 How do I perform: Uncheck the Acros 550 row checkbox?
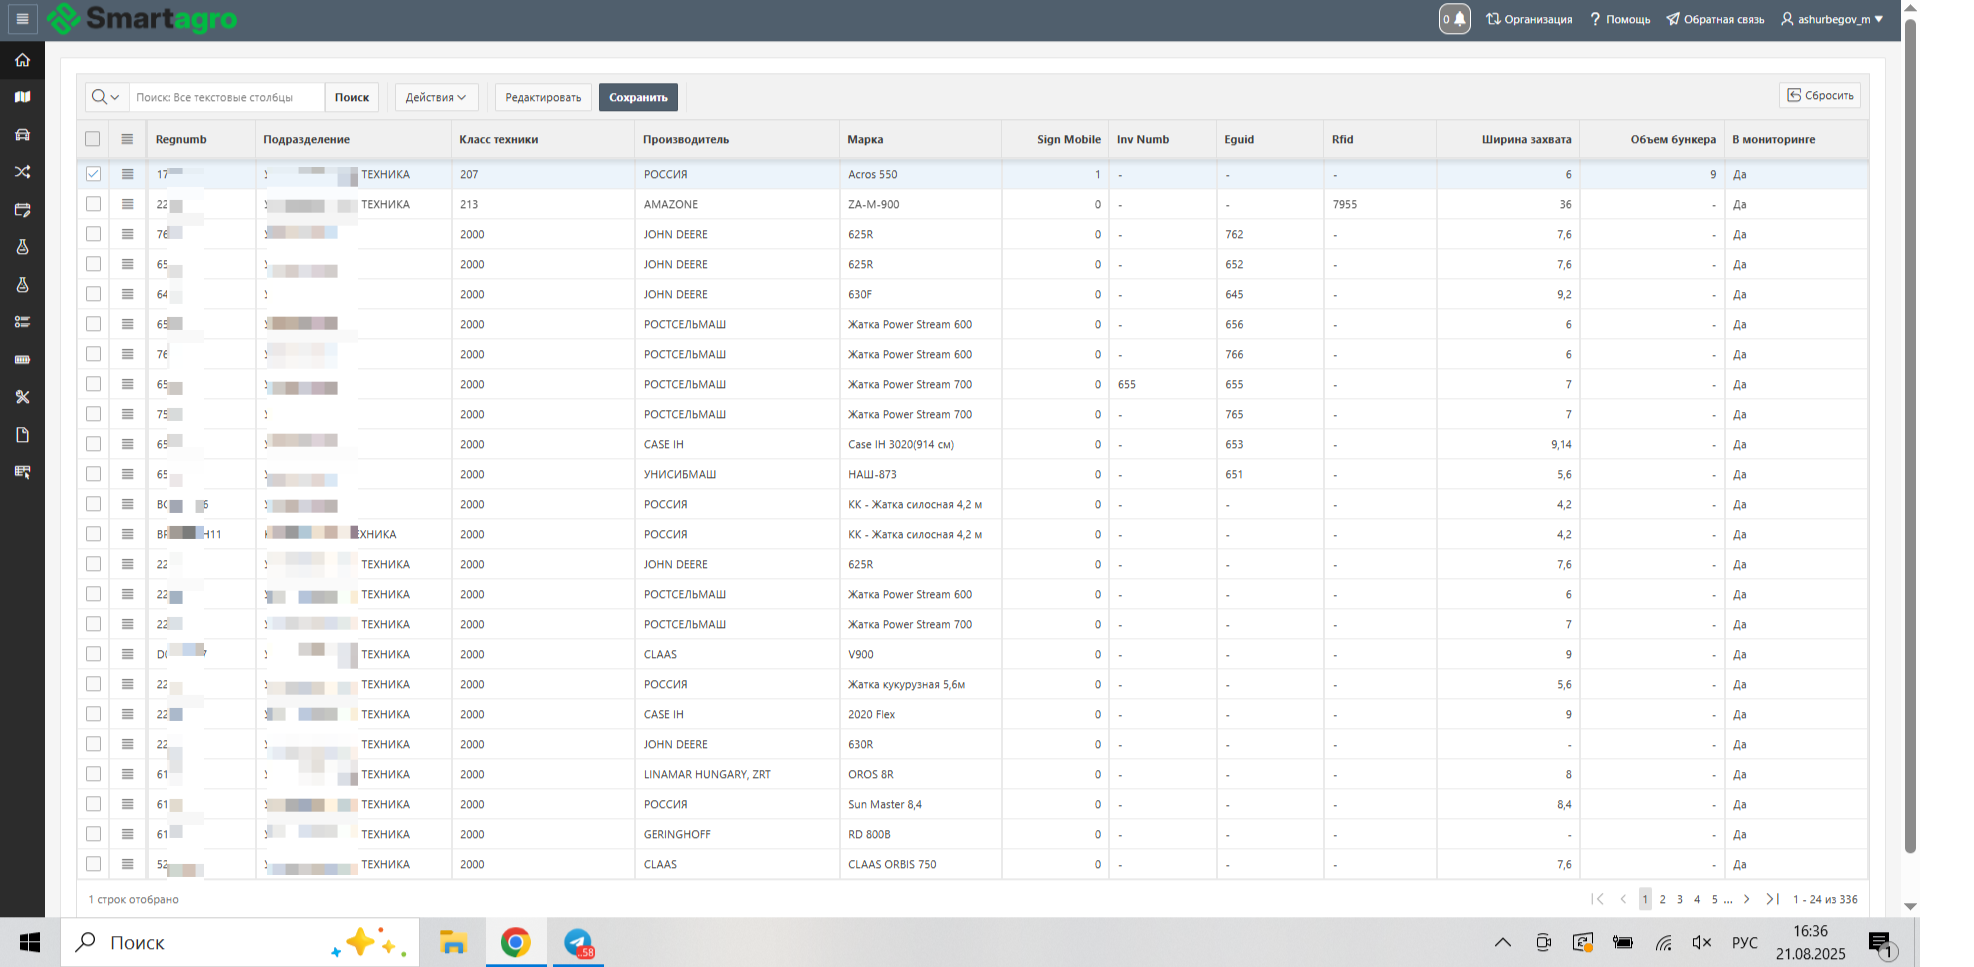[93, 174]
